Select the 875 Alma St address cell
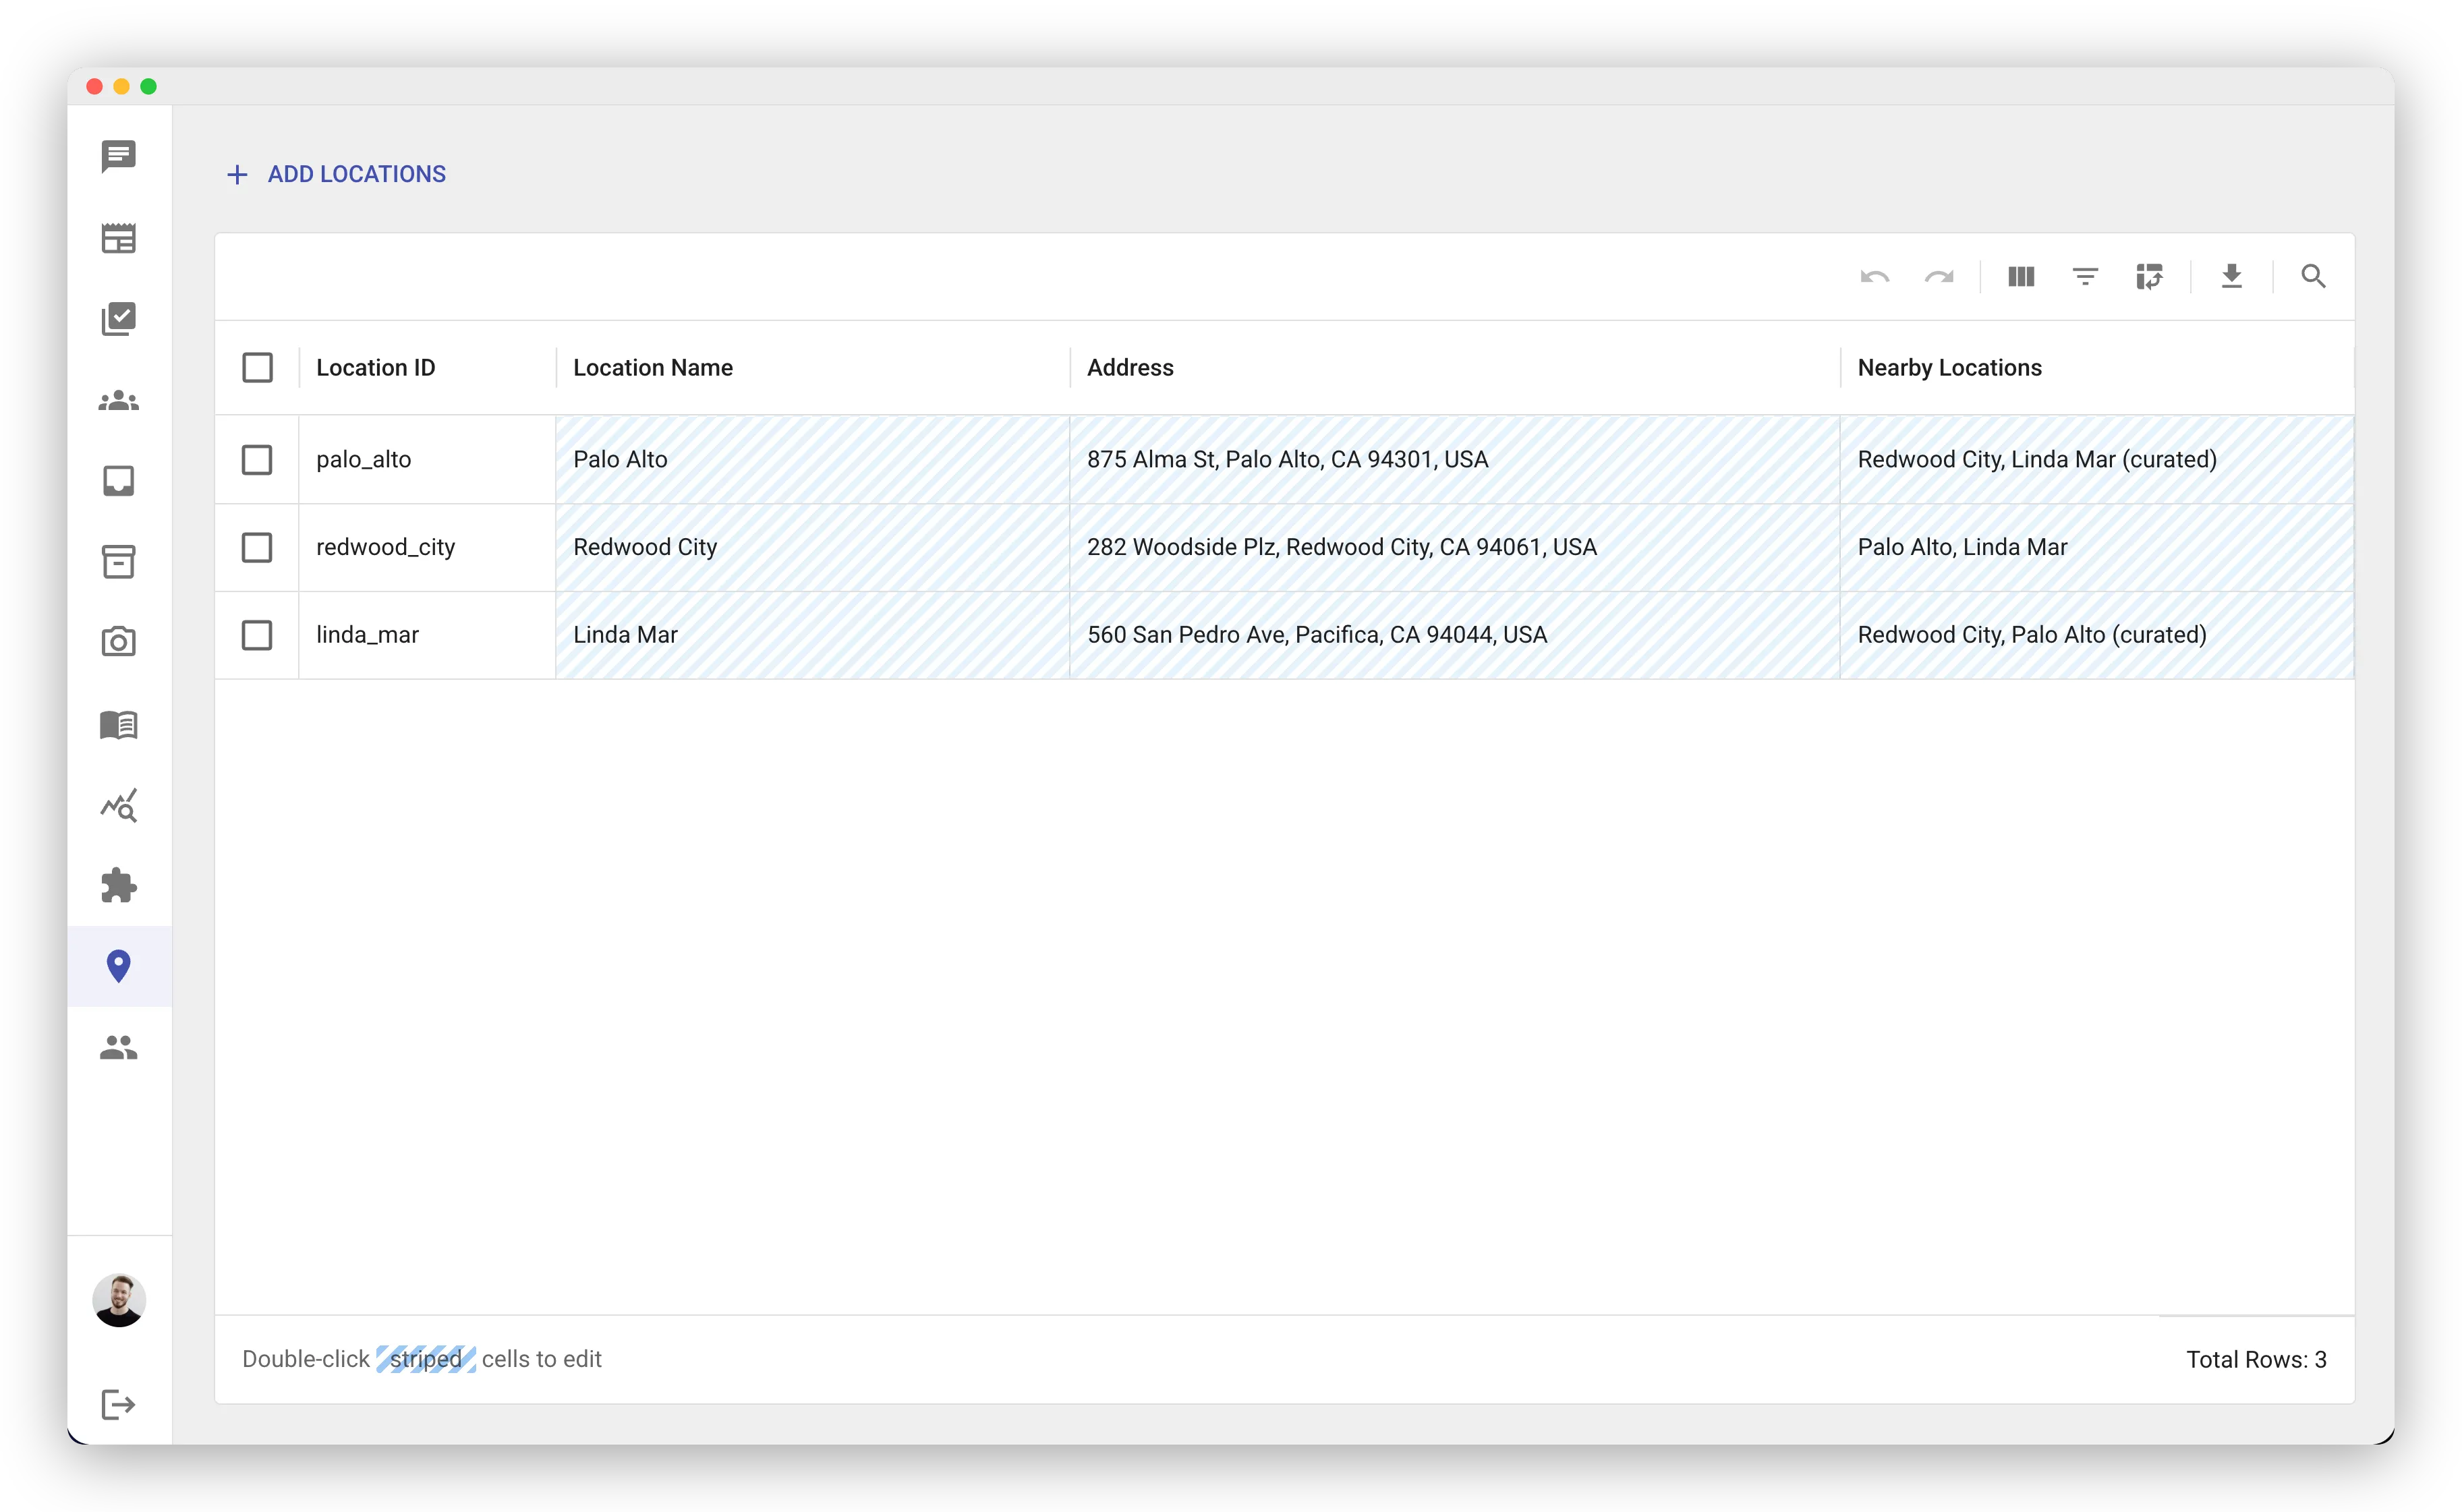 (x=1455, y=459)
